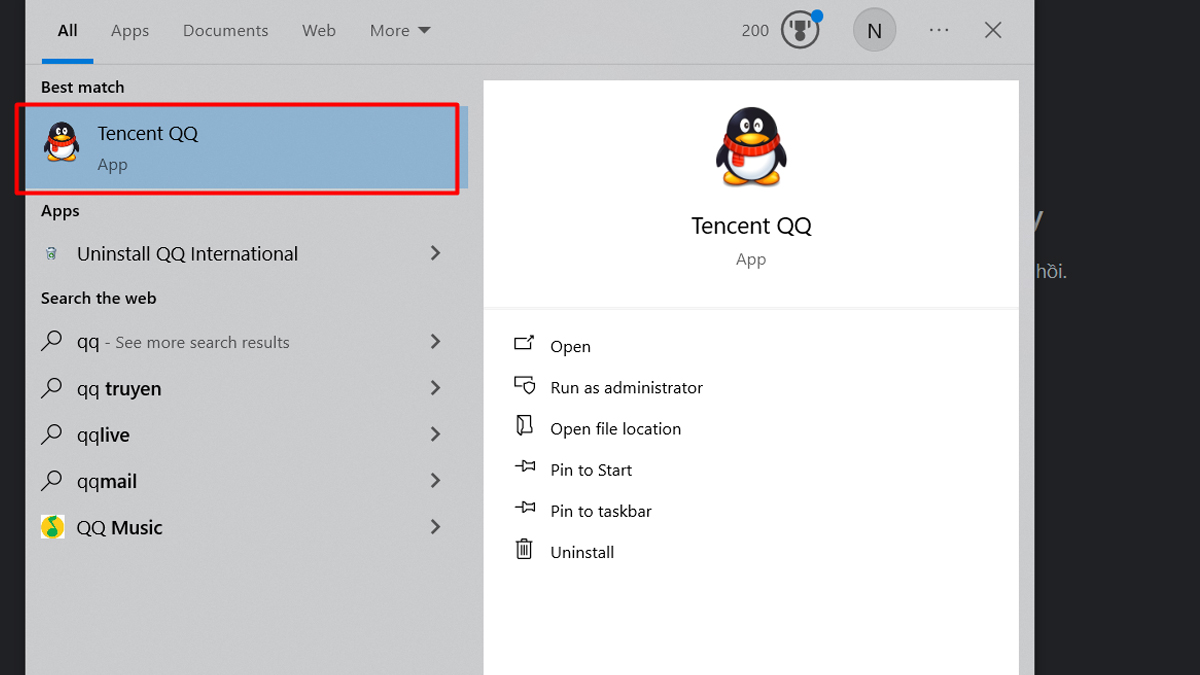Select the qq truyen web suggestion
The height and width of the screenshot is (675, 1200).
coord(245,388)
